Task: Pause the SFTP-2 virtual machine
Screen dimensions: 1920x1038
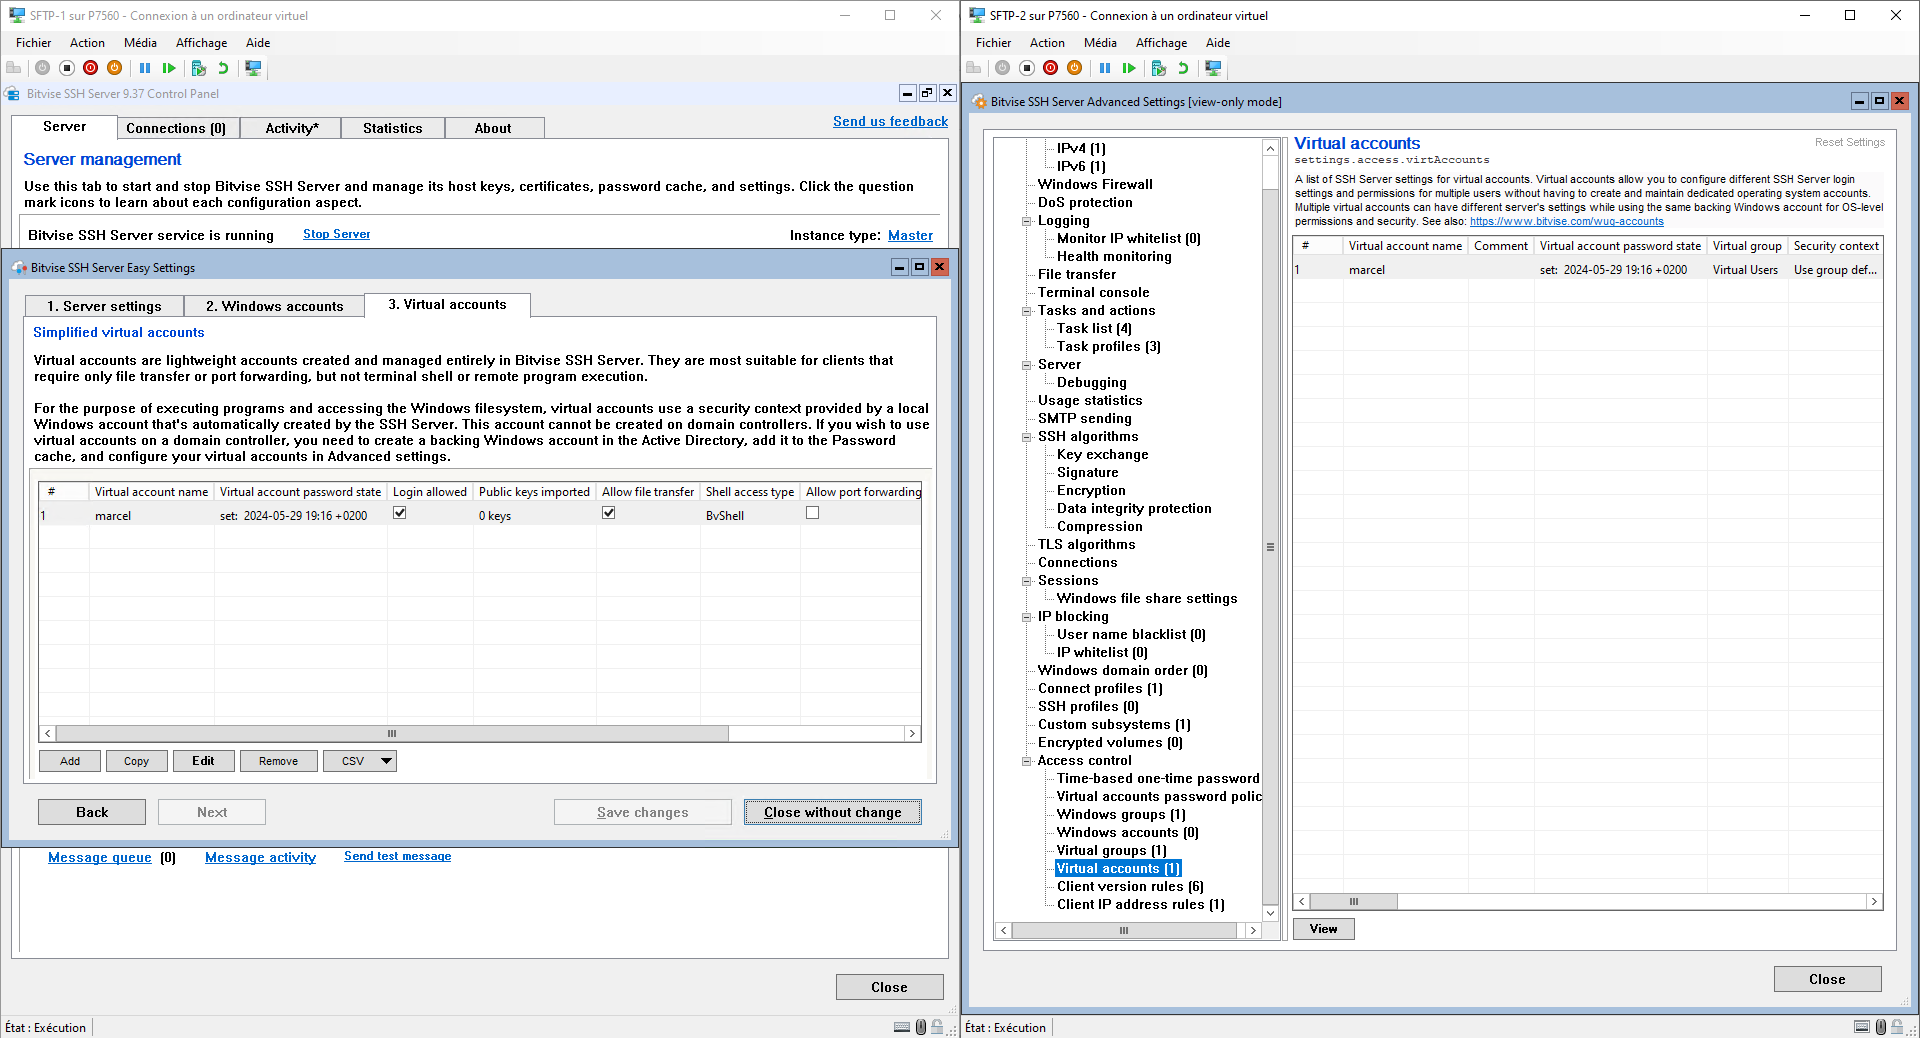Action: click(x=1105, y=68)
